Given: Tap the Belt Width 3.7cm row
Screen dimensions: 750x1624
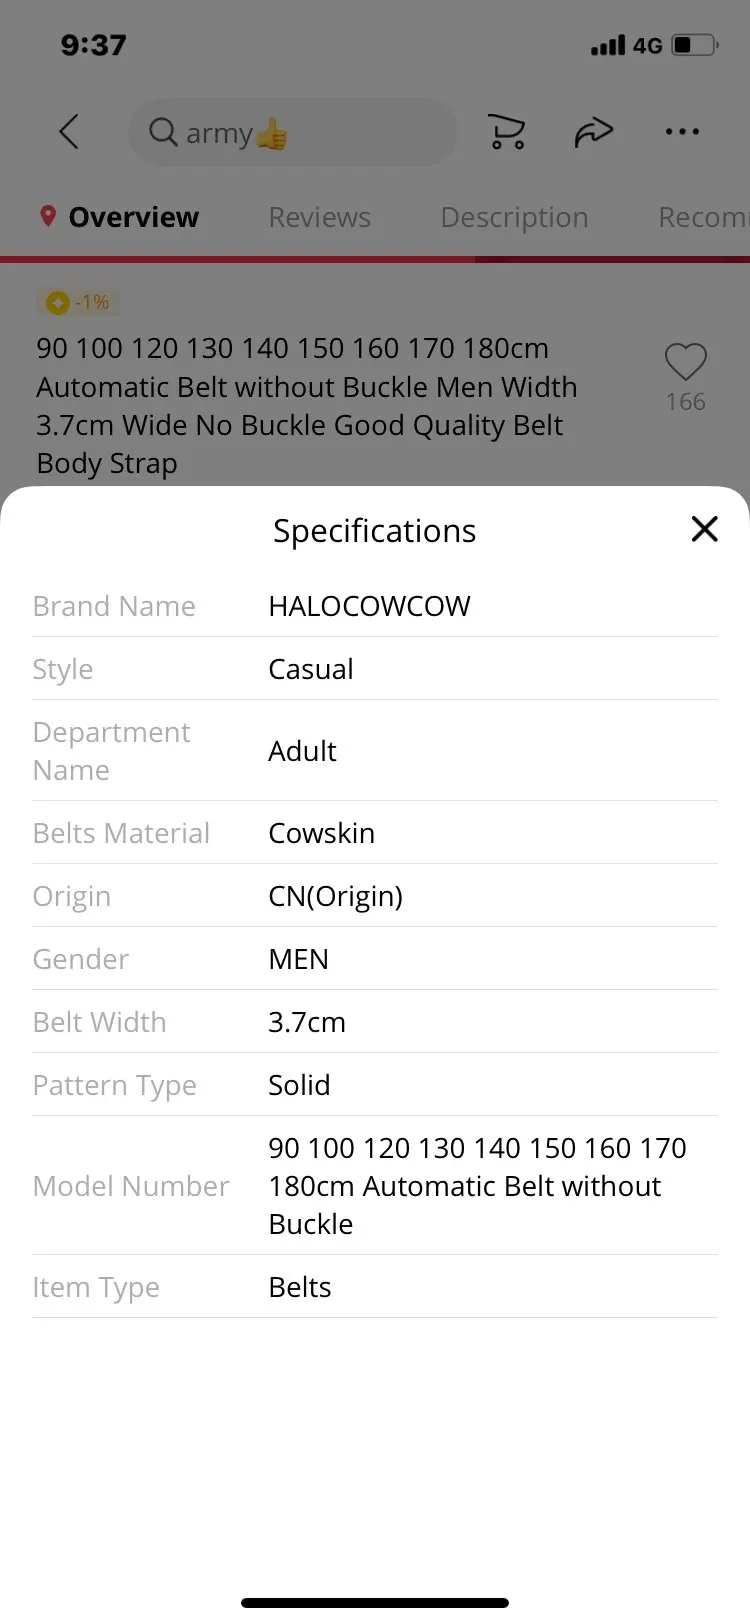Looking at the screenshot, I should (x=374, y=1022).
